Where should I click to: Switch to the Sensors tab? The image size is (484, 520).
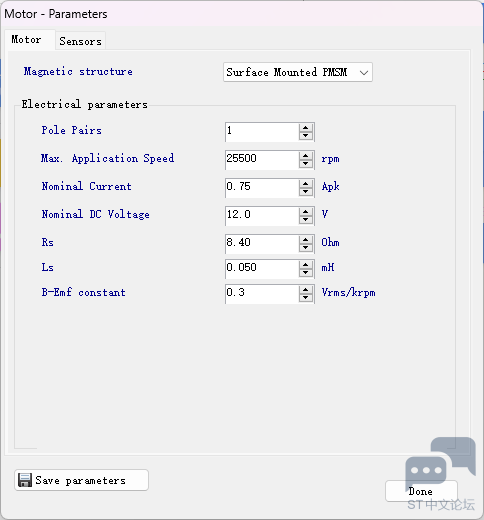80,41
